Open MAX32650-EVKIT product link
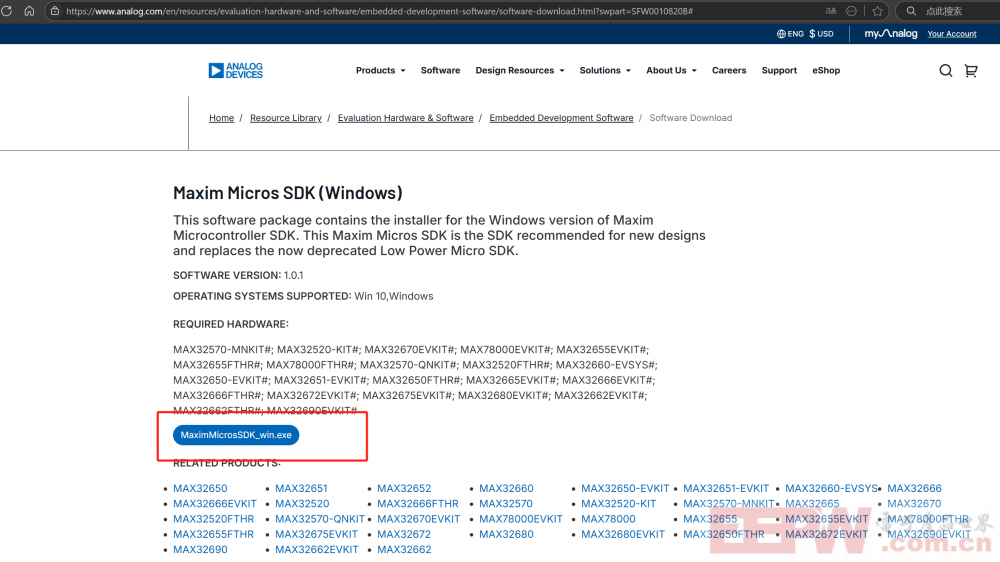 coord(625,489)
